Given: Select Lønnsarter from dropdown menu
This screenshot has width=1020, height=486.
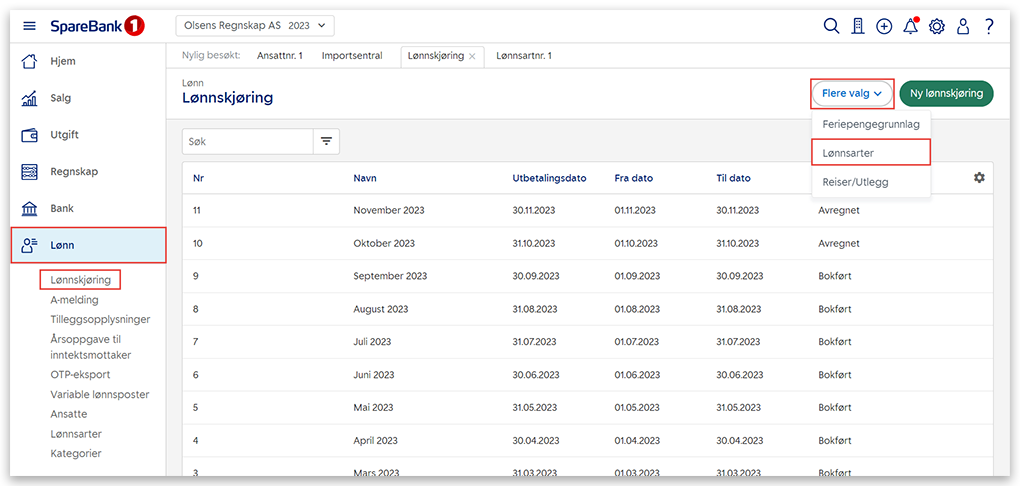Looking at the screenshot, I should pyautogui.click(x=848, y=153).
